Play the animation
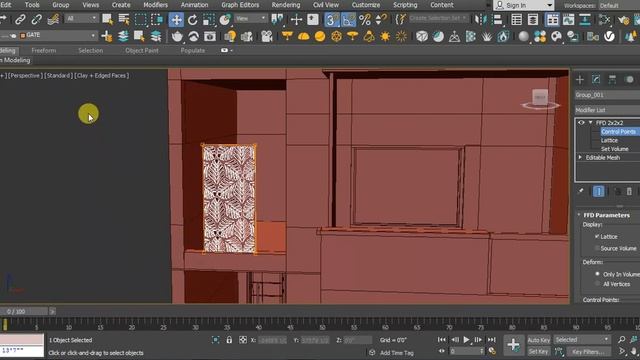Image resolution: width=640 pixels, height=360 pixels. pyautogui.click(x=466, y=340)
